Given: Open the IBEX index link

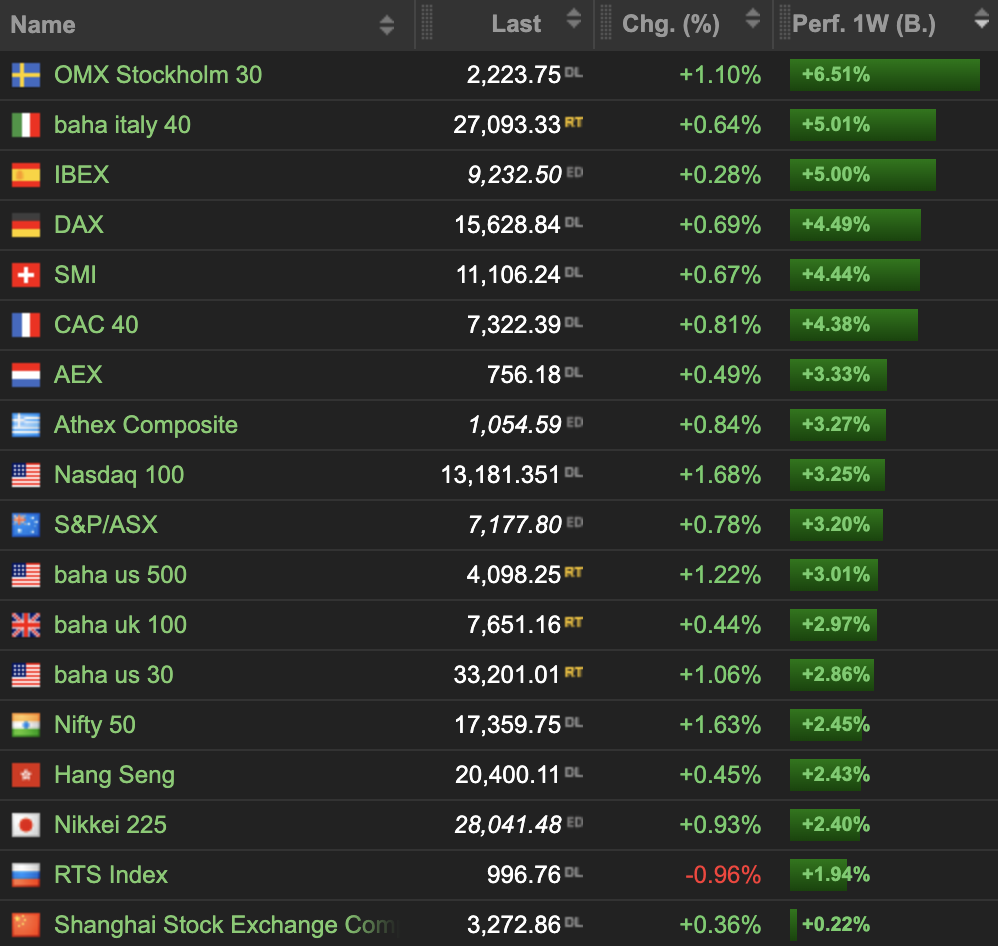Looking at the screenshot, I should click(81, 175).
